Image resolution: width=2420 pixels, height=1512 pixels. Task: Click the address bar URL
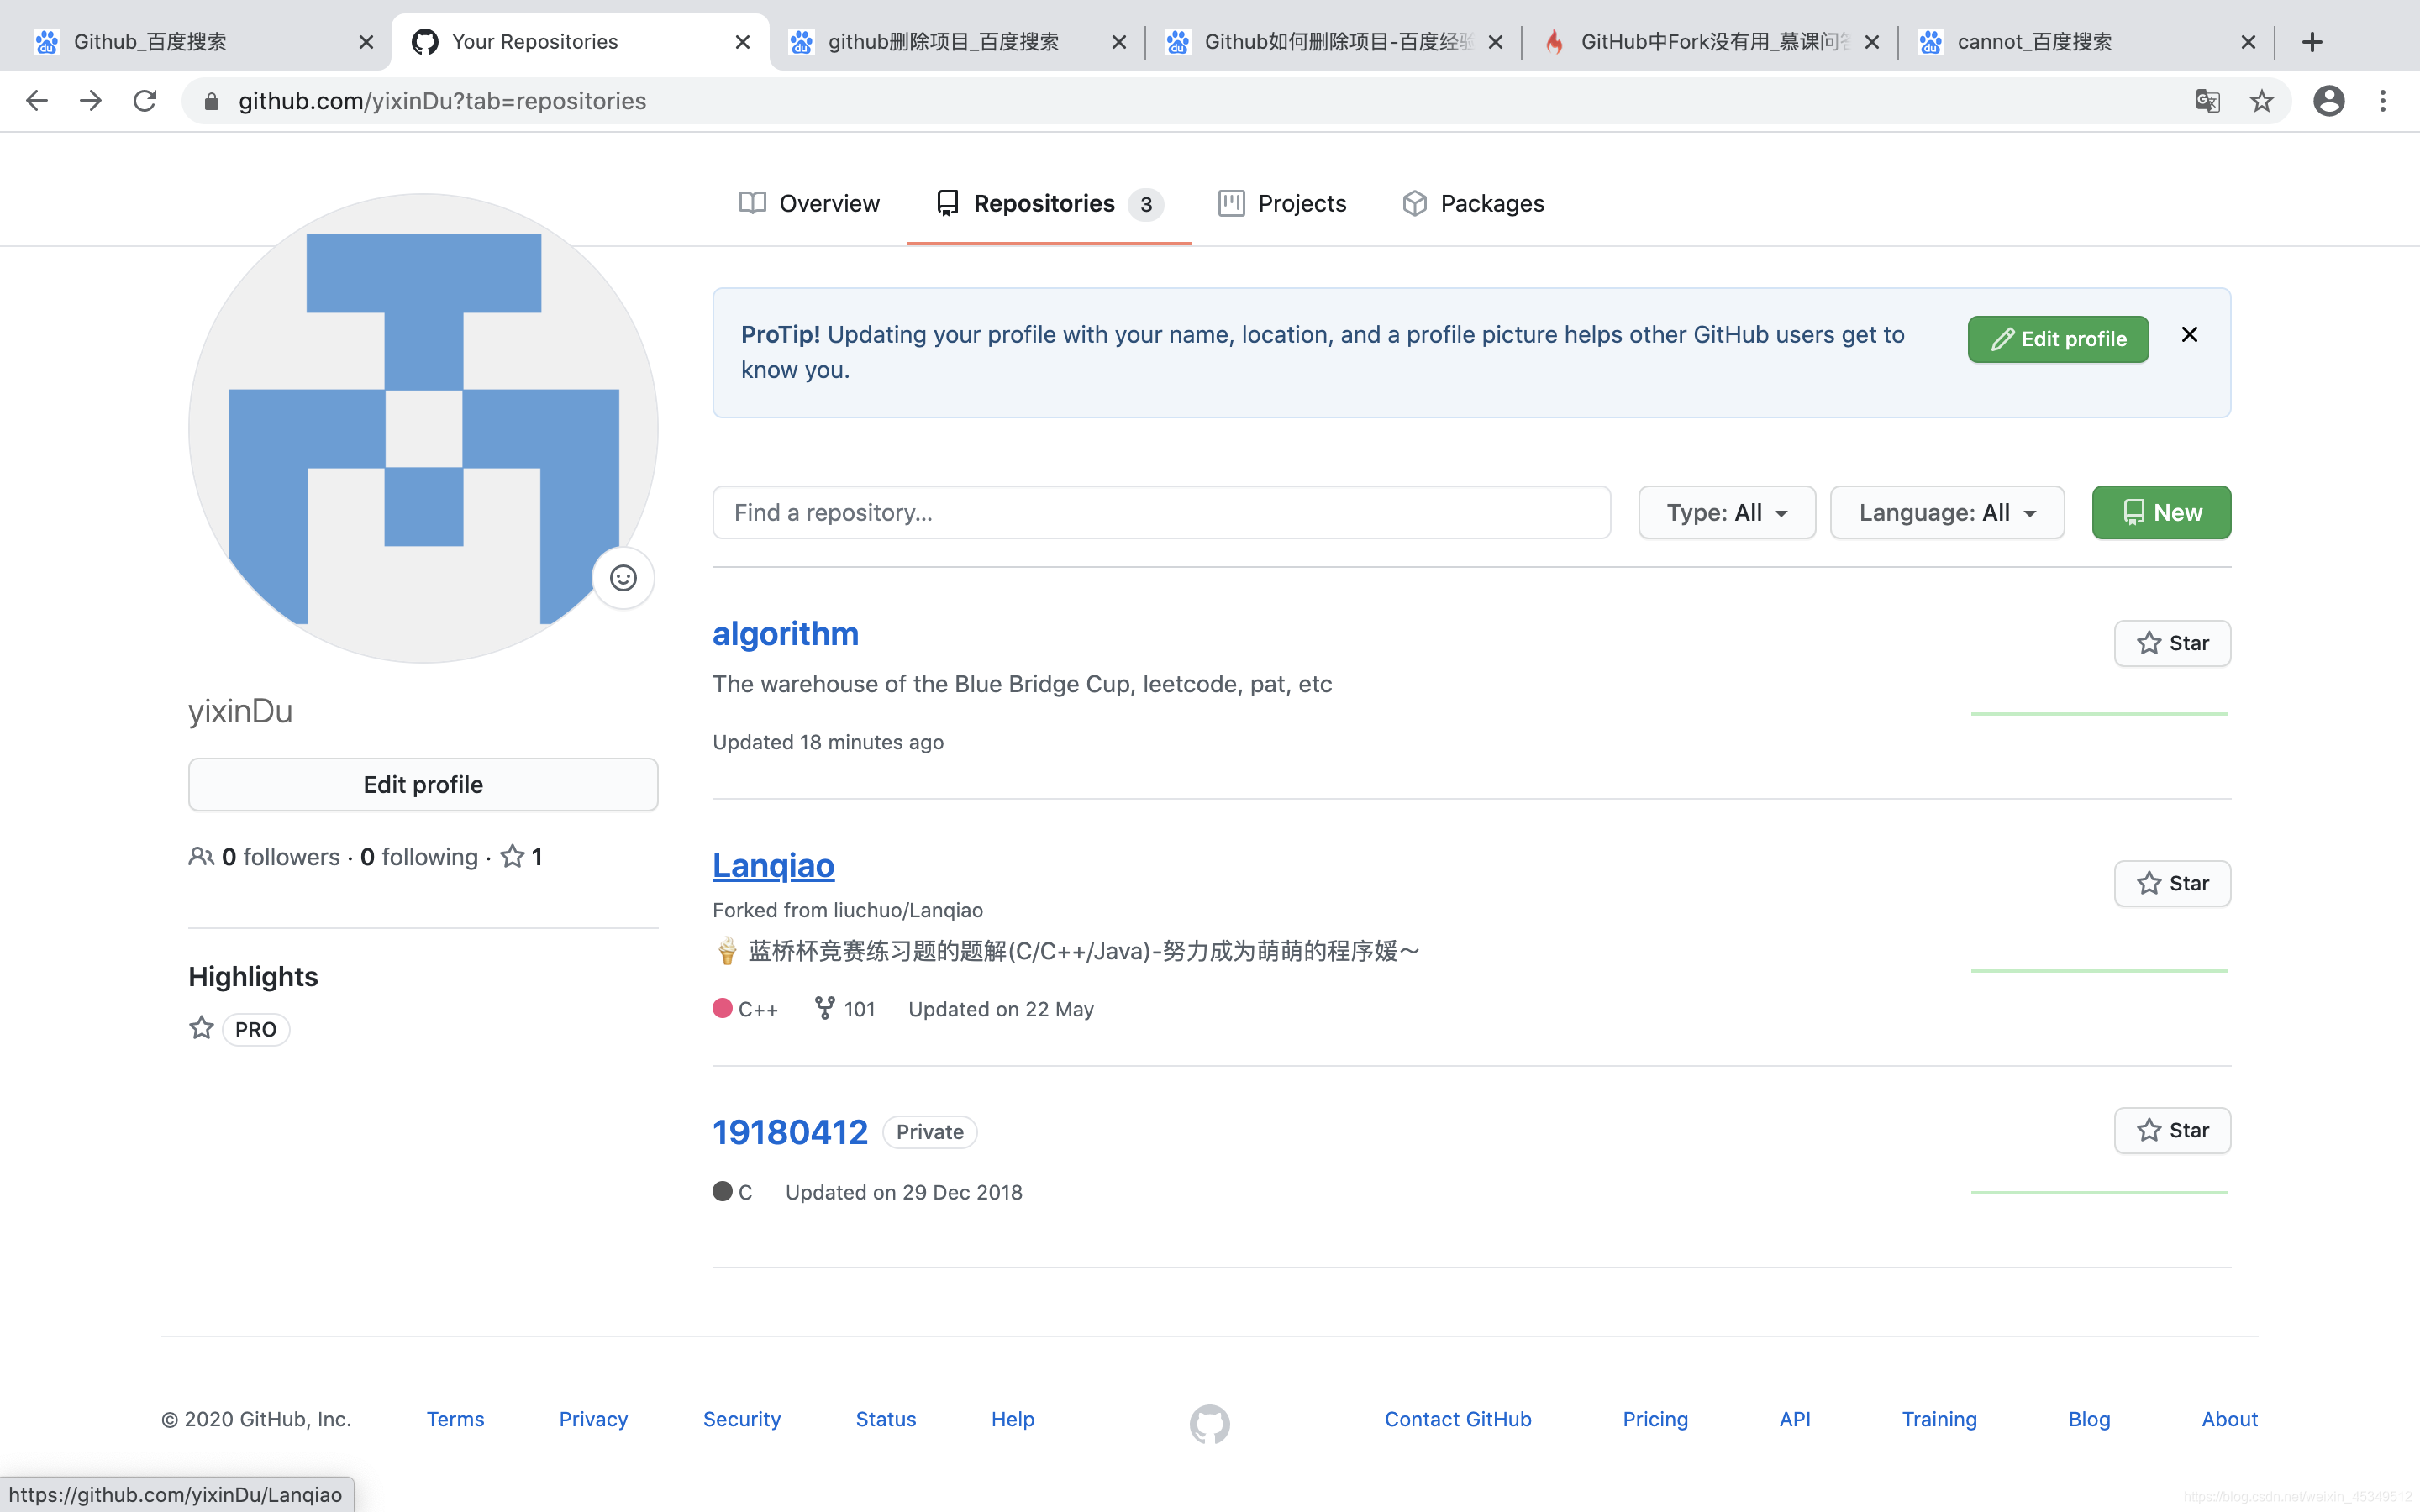coord(443,101)
